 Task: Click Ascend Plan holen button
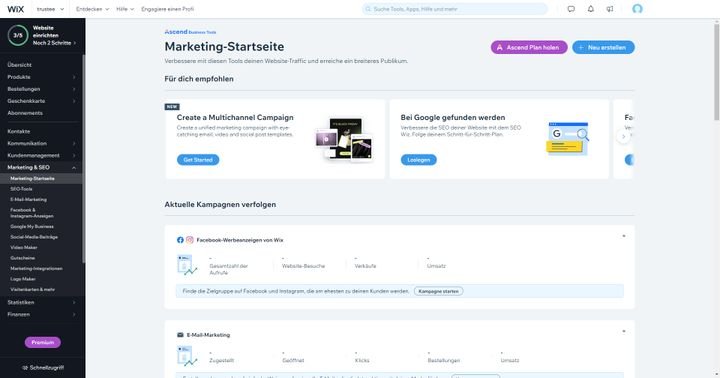529,47
